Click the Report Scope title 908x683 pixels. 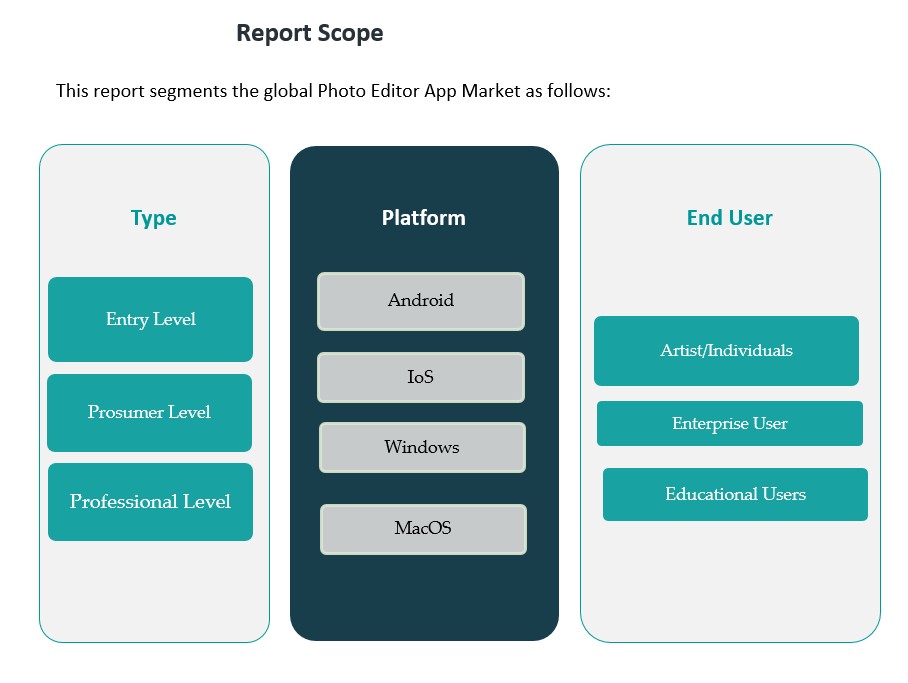click(309, 33)
